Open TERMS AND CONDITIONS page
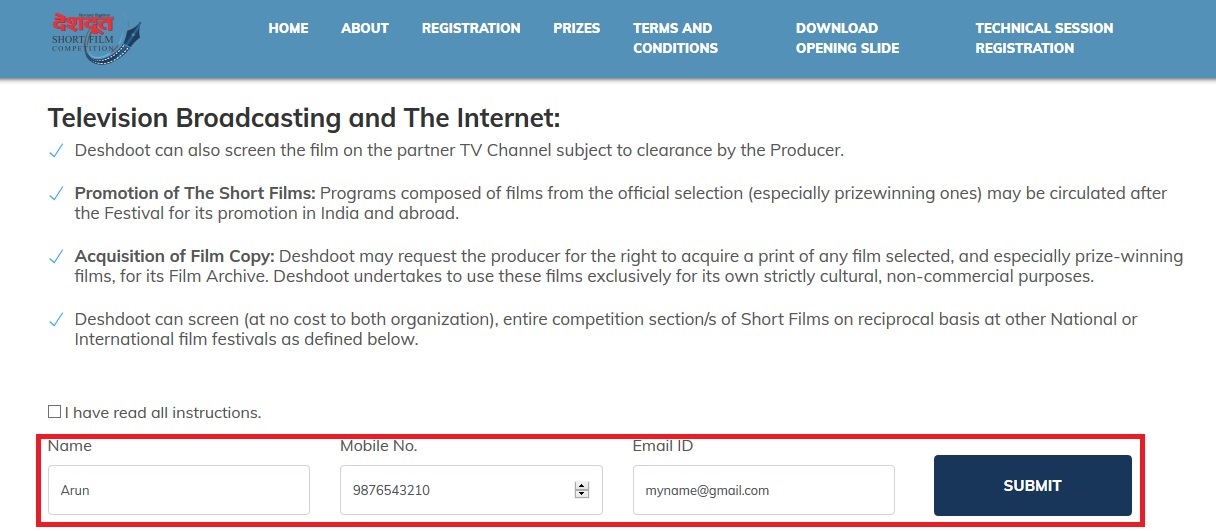The height and width of the screenshot is (531, 1216). [x=675, y=38]
